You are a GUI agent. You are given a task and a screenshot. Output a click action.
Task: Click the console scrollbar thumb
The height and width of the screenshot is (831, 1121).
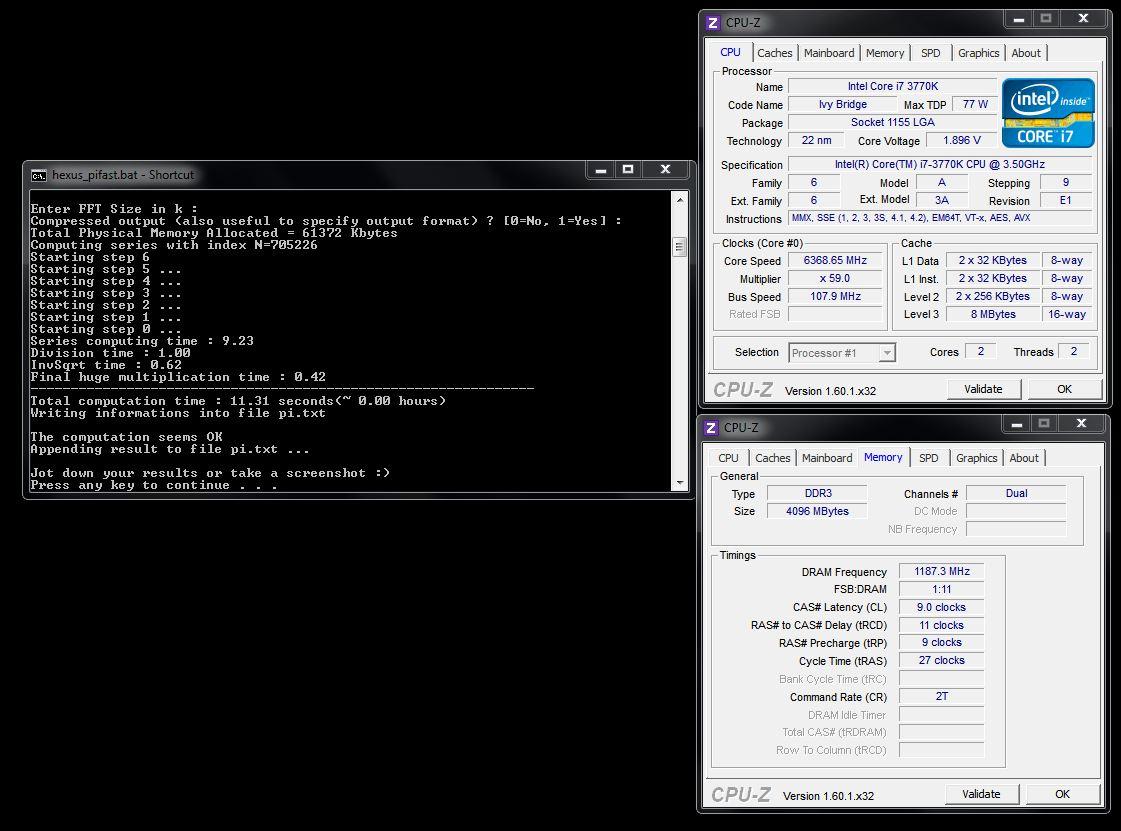(679, 247)
